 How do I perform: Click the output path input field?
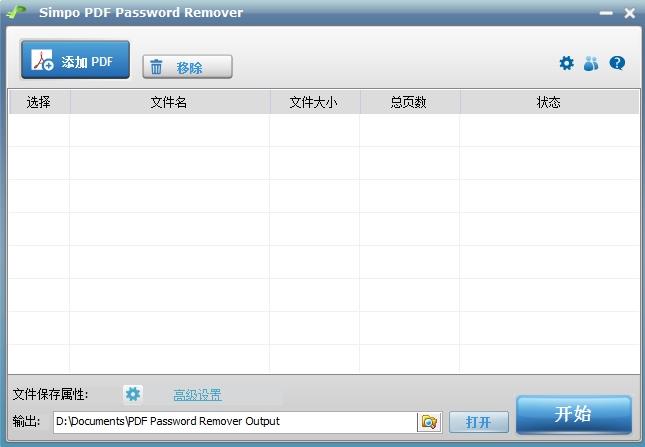(x=234, y=422)
